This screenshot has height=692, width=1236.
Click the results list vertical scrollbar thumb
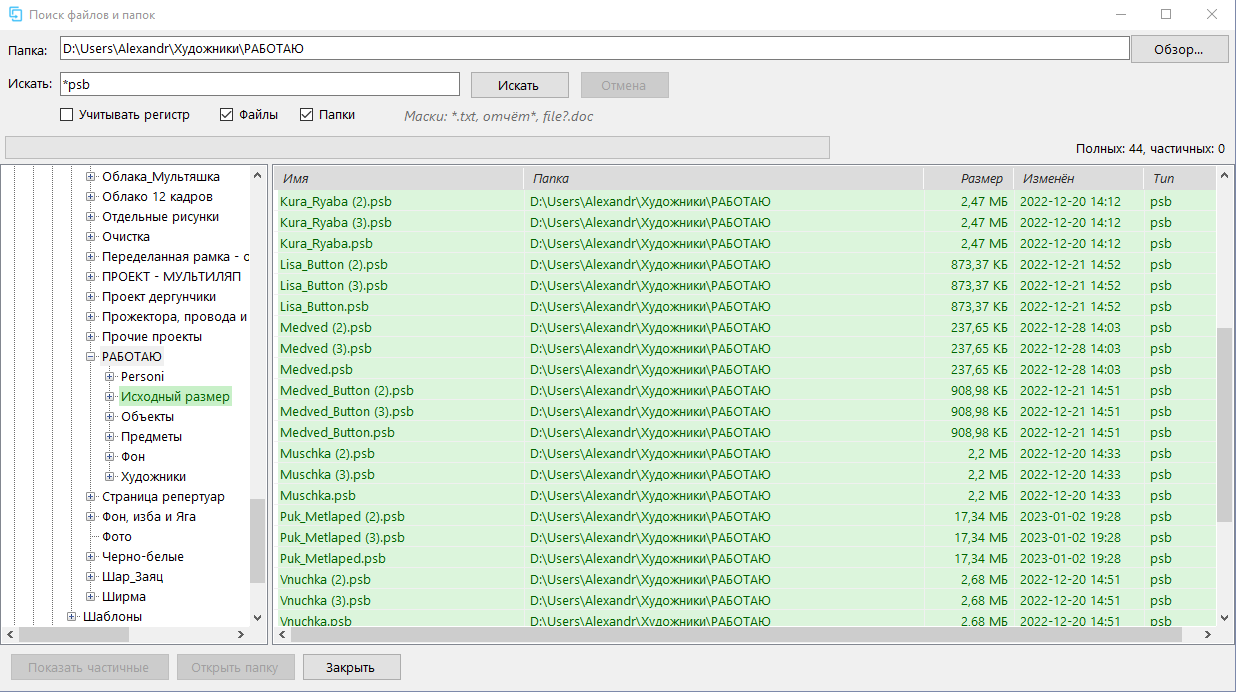[x=1224, y=423]
